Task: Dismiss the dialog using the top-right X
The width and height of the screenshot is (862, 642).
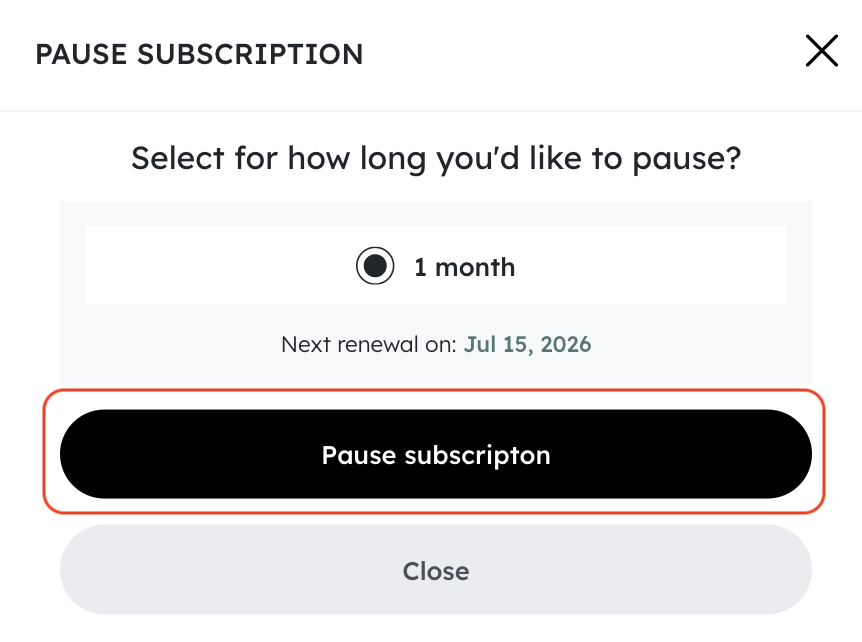Action: pos(821,52)
